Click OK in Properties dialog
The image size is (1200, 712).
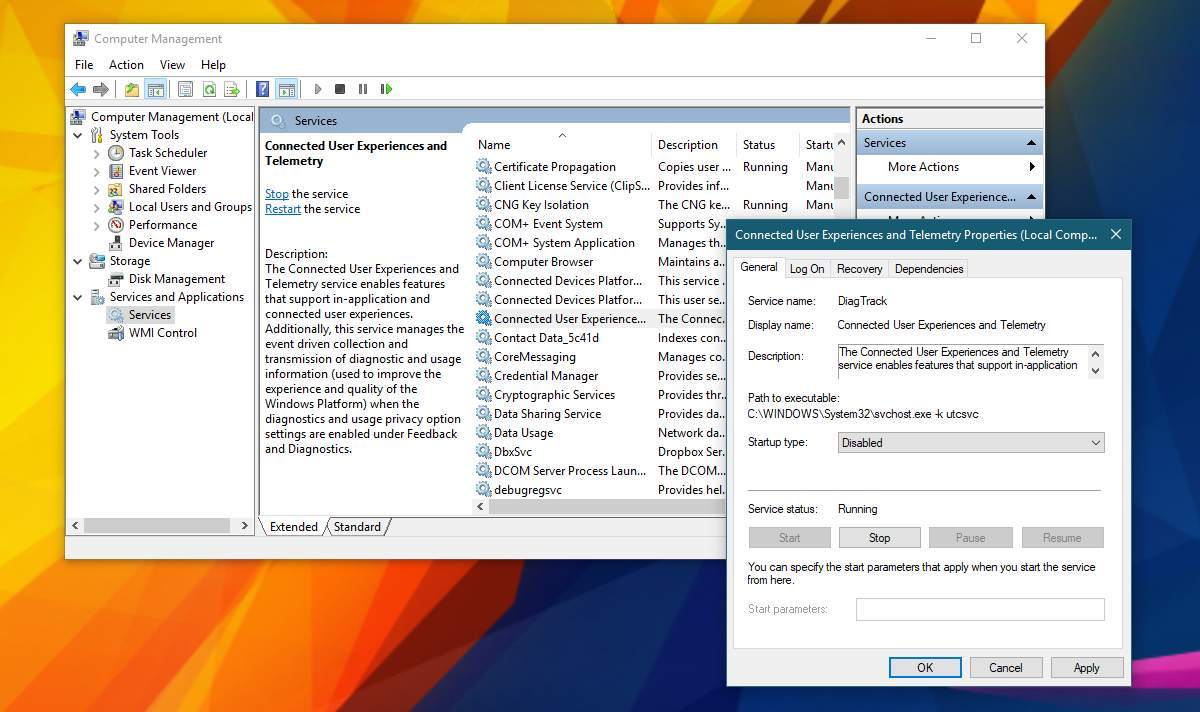pos(925,668)
